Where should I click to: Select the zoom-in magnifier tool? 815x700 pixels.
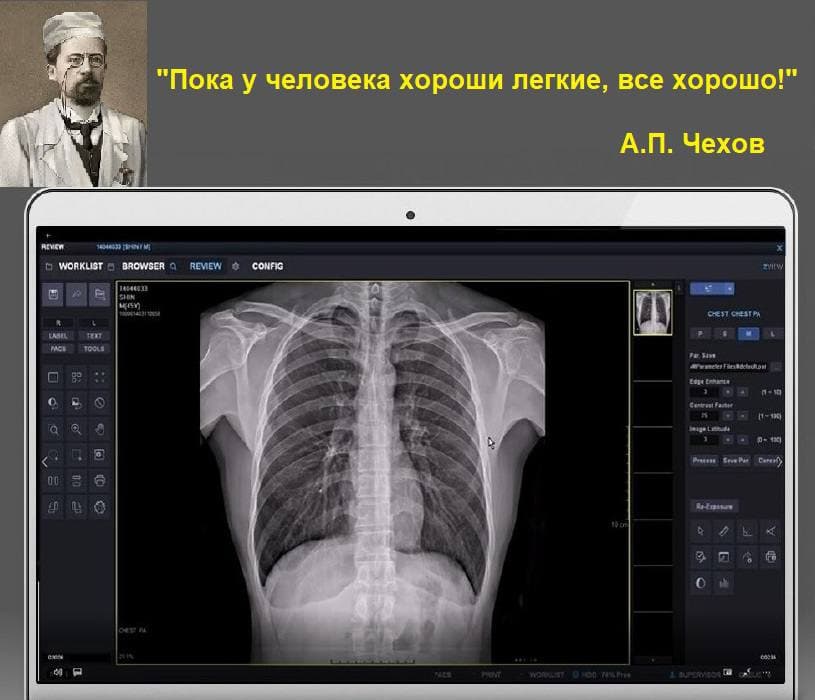tap(76, 429)
